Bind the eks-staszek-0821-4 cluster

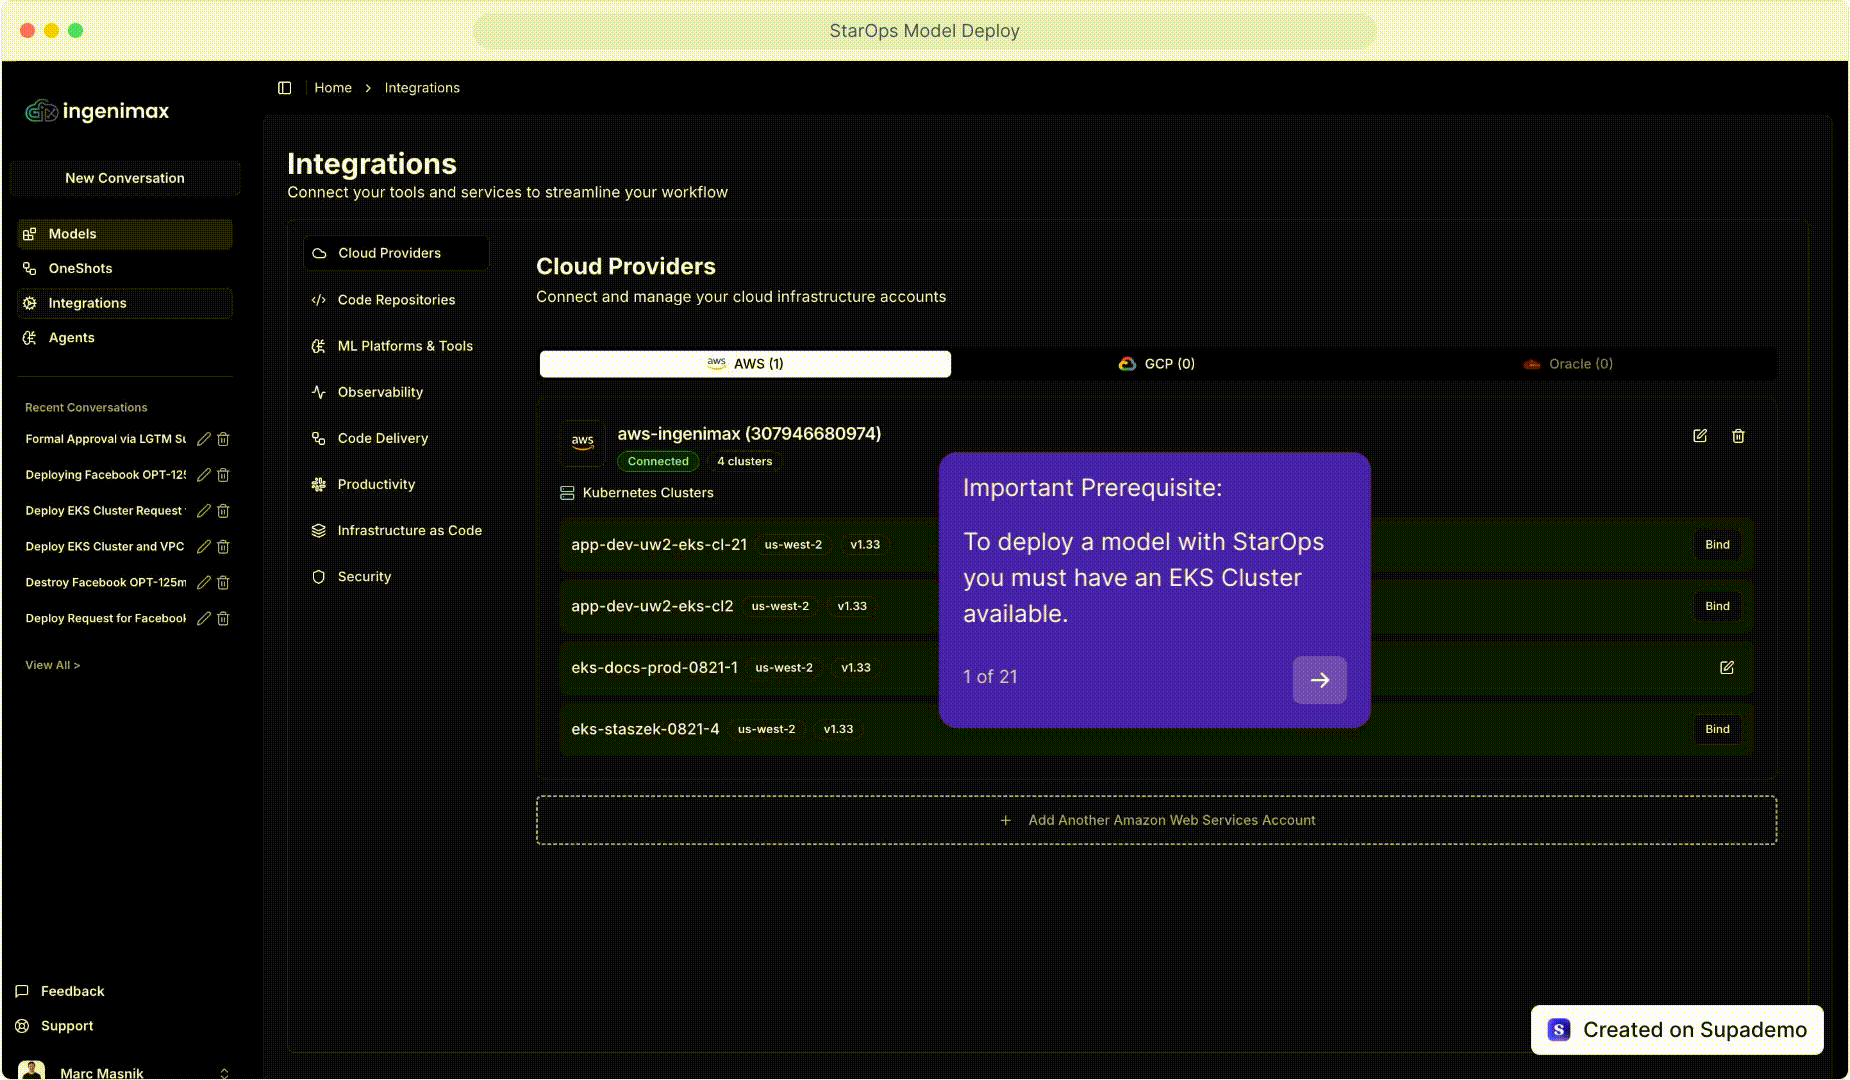point(1717,729)
